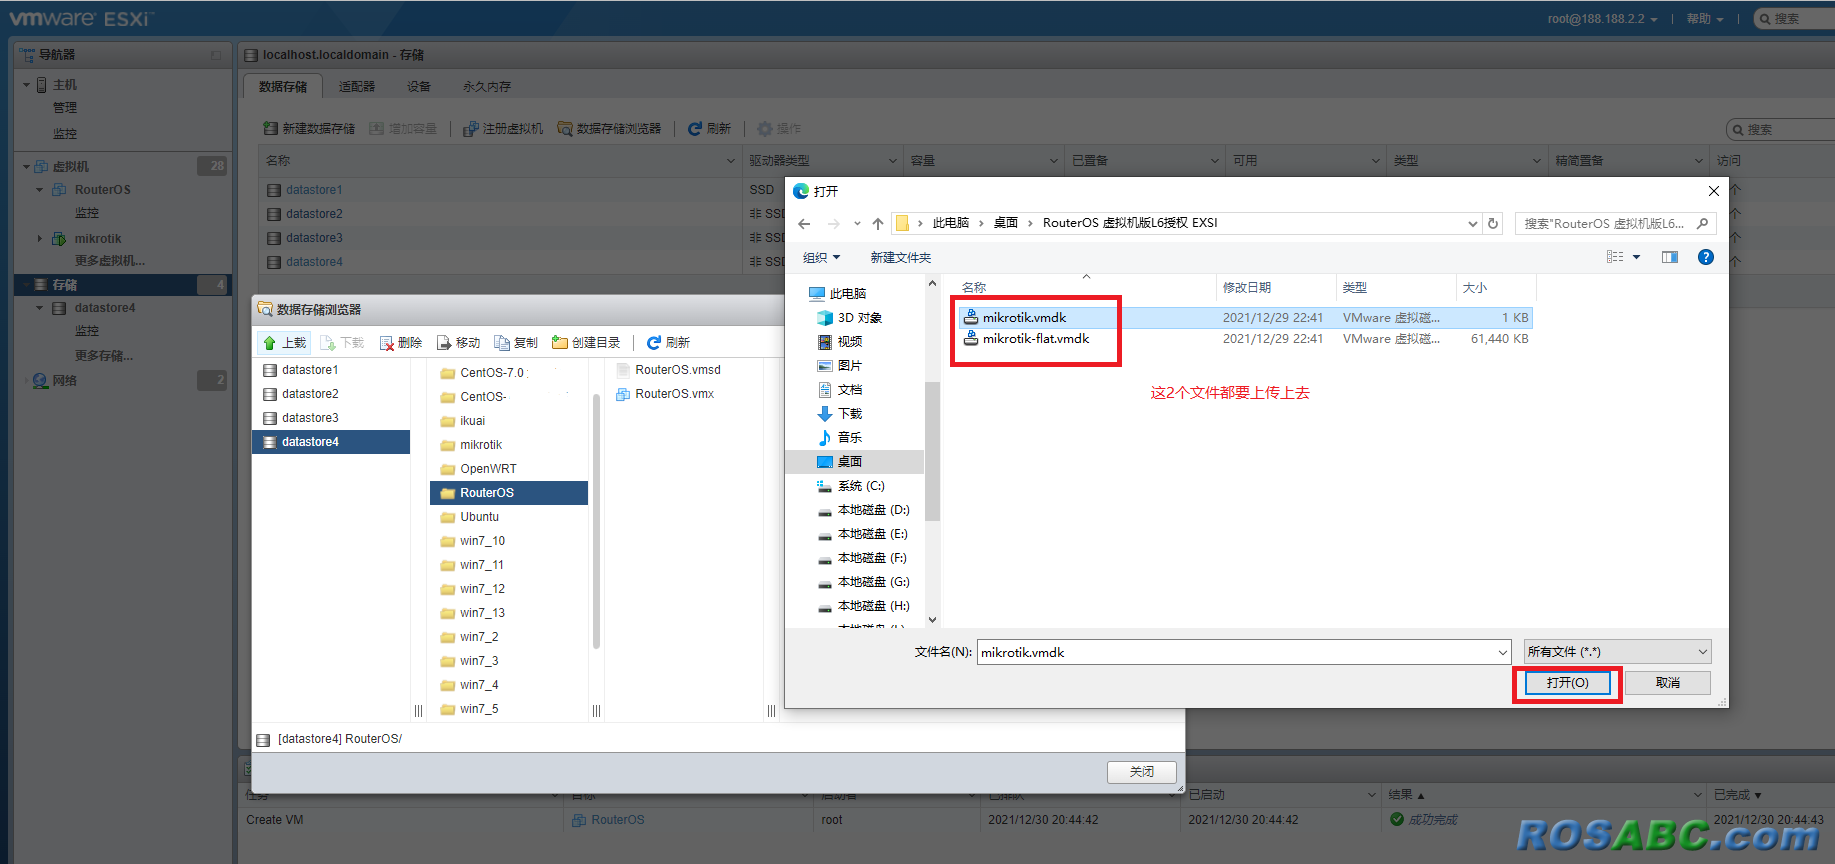Open the root@188.188.2.2 user menu

click(1602, 19)
